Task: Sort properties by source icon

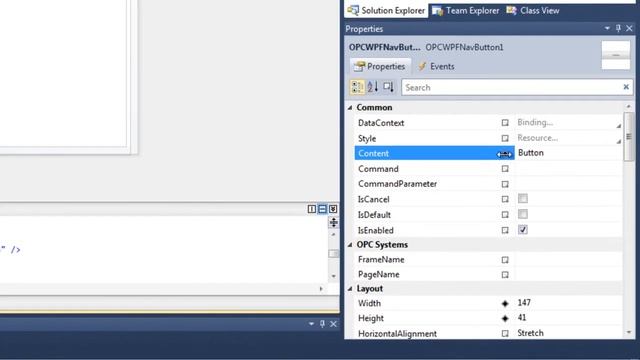Action: pyautogui.click(x=389, y=87)
